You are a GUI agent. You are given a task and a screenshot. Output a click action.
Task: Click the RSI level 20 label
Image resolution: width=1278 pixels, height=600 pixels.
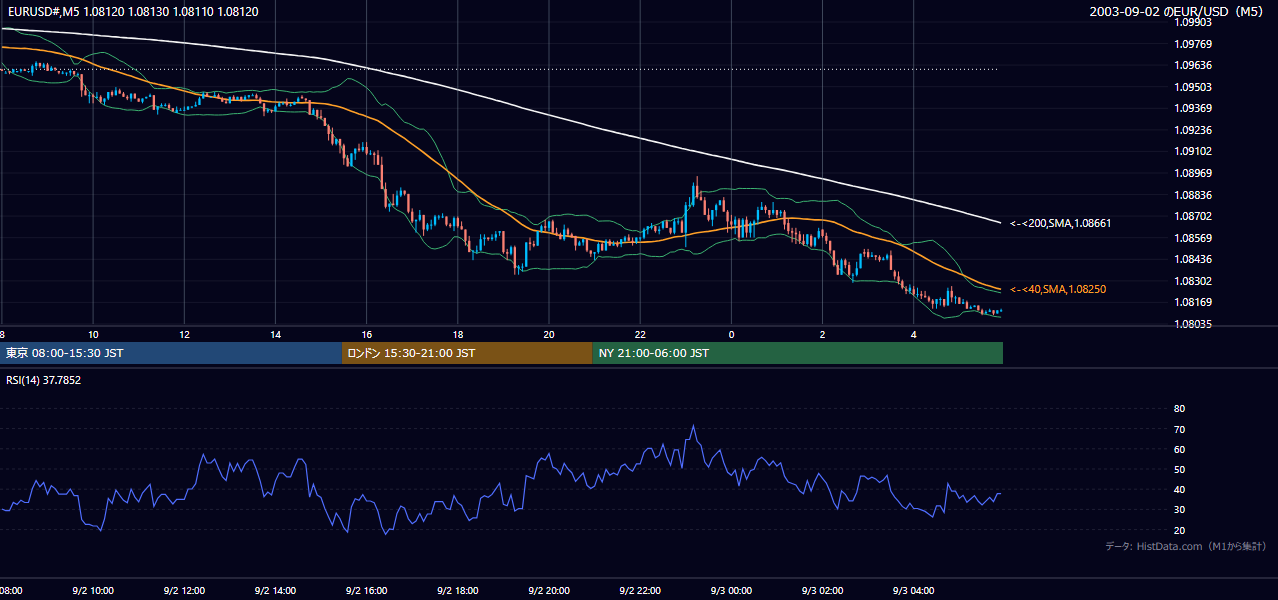point(1179,530)
